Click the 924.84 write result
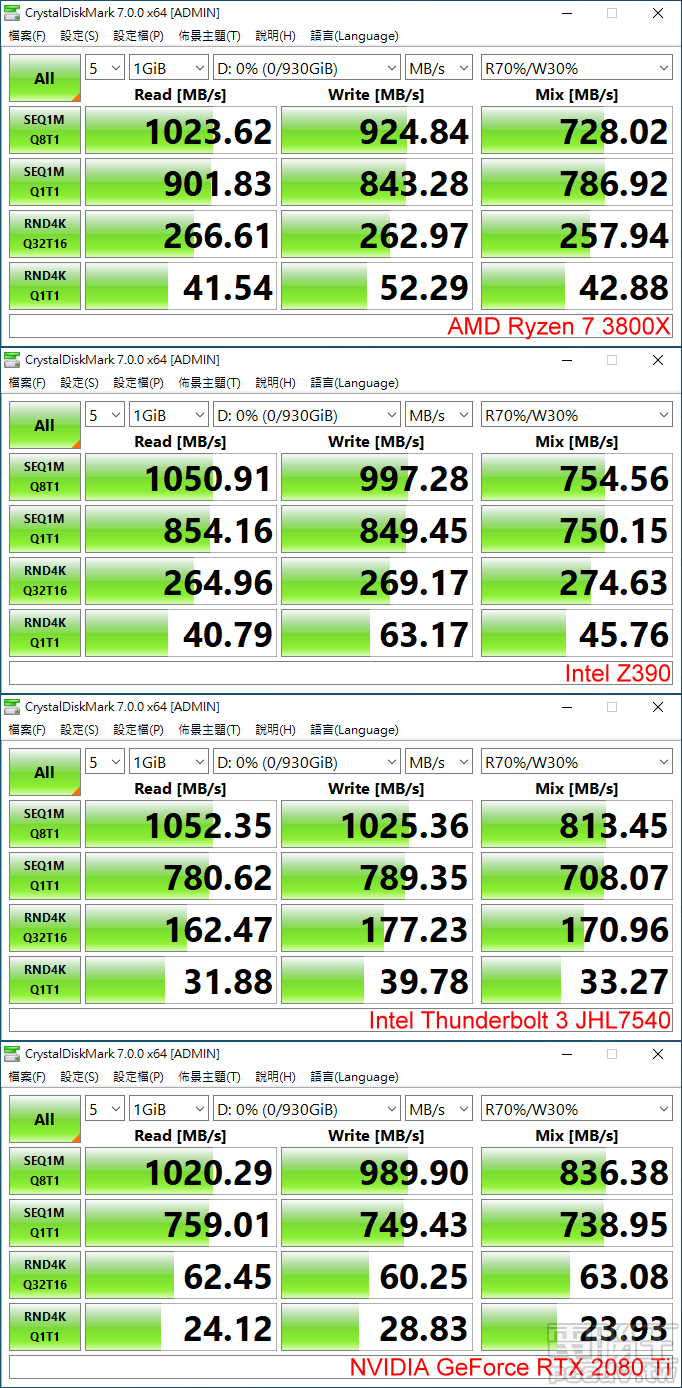Viewport: 682px width, 1388px height. click(x=377, y=131)
